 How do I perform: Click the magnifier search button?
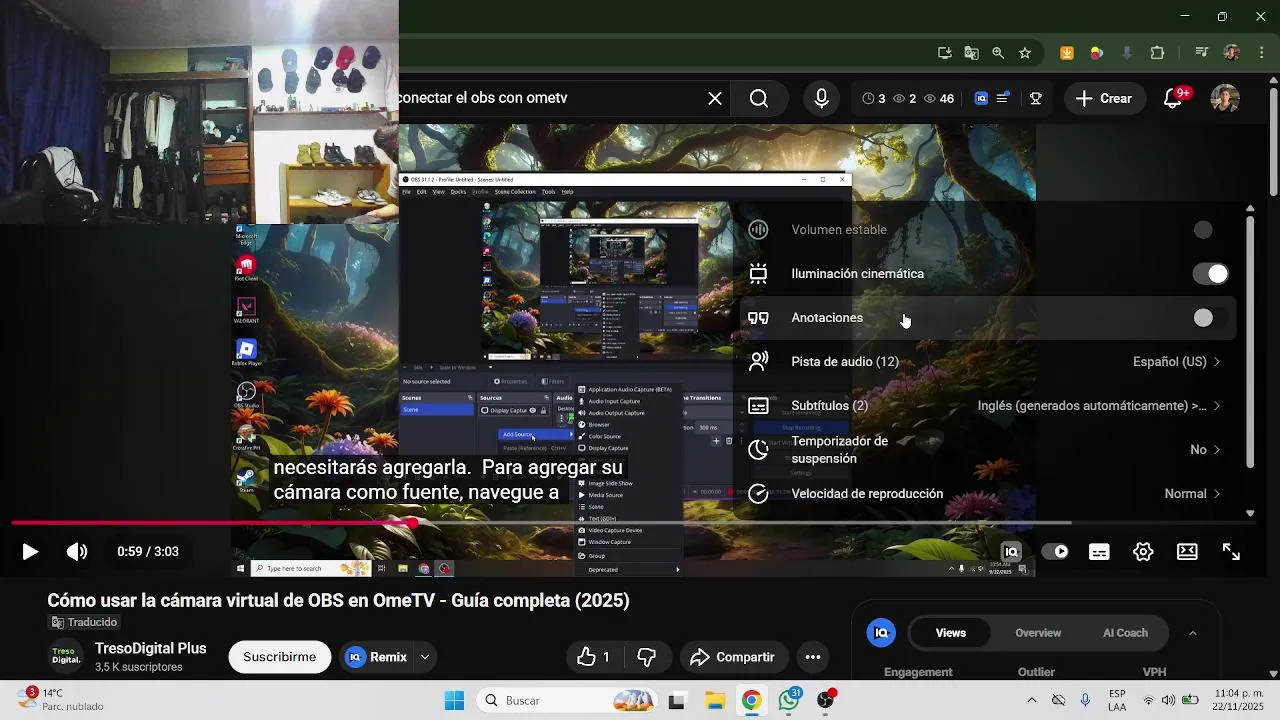(x=759, y=98)
